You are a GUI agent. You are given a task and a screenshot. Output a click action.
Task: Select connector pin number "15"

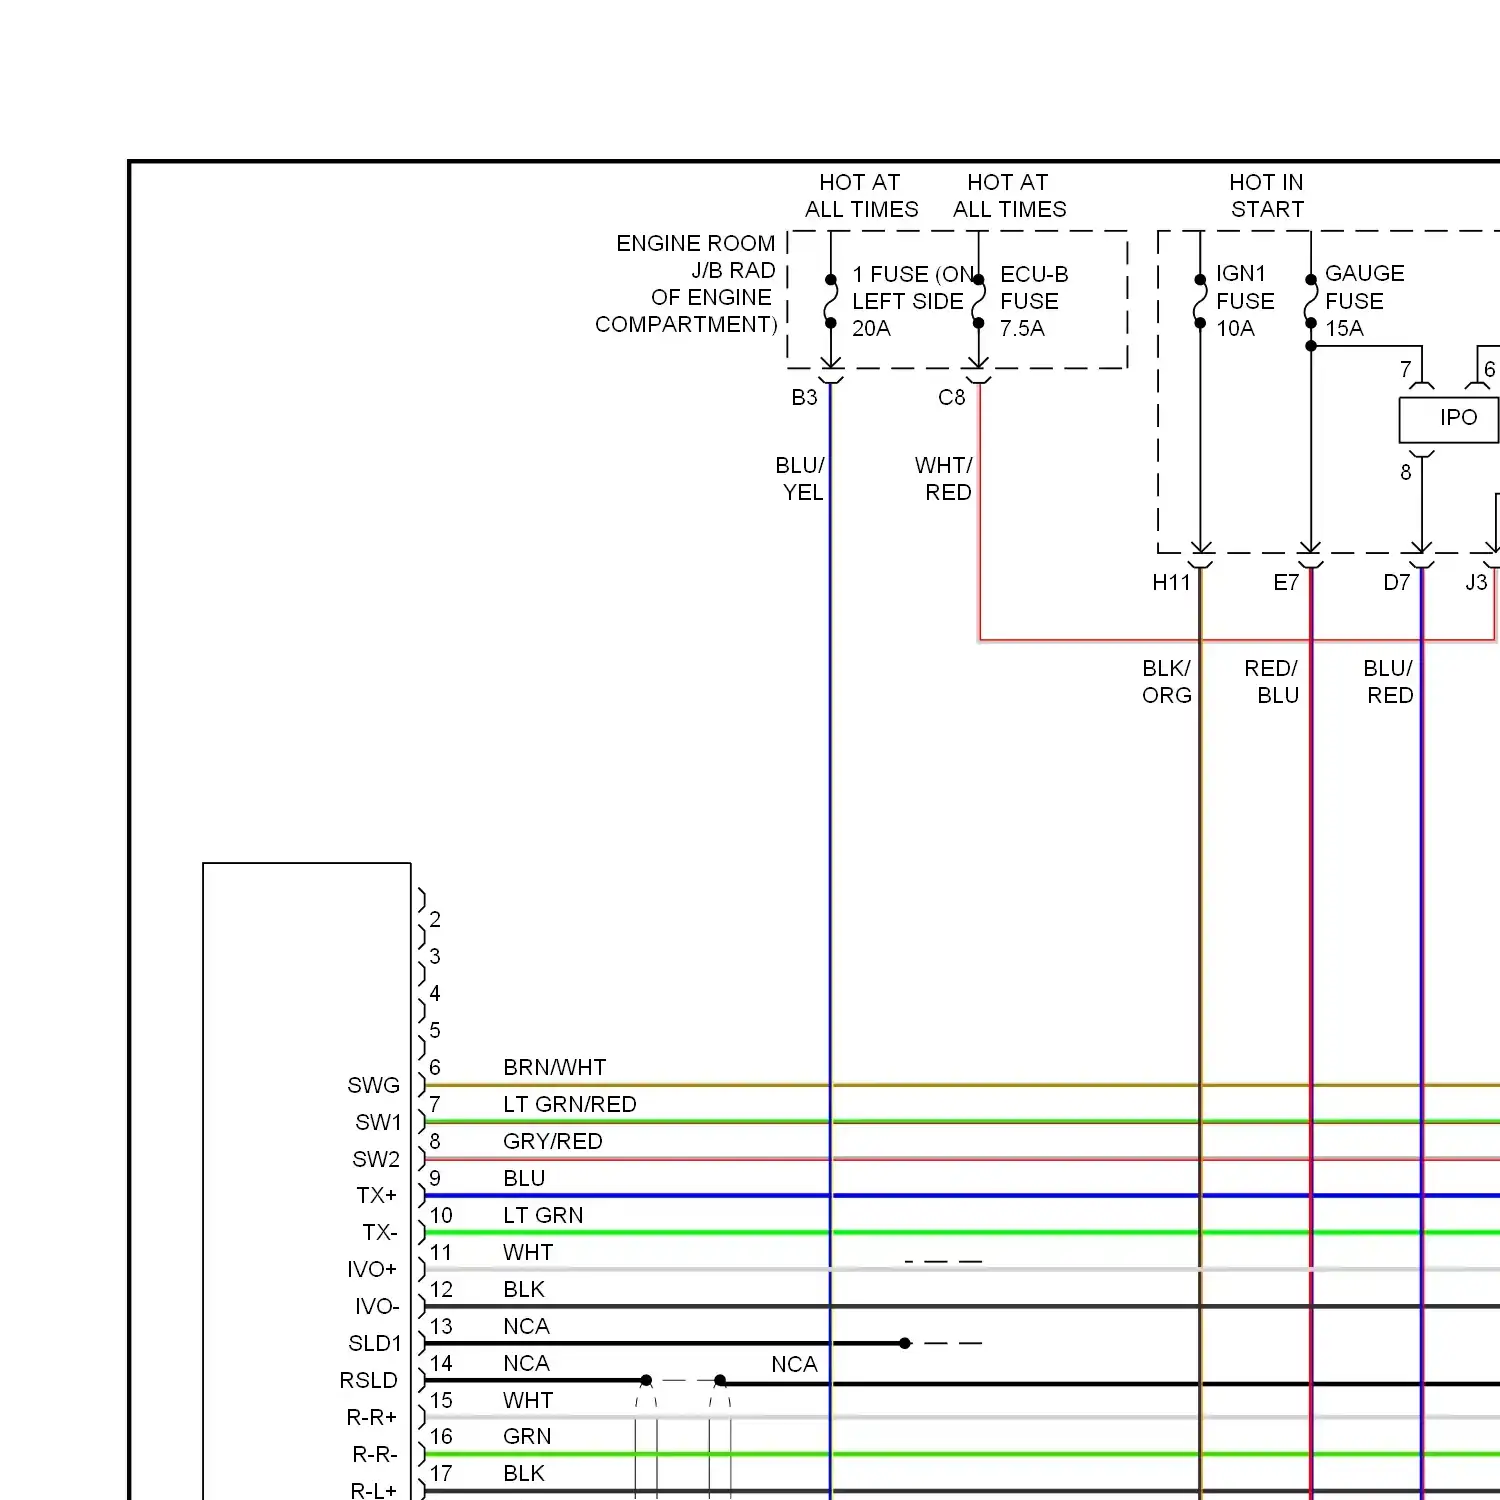[x=441, y=1401]
